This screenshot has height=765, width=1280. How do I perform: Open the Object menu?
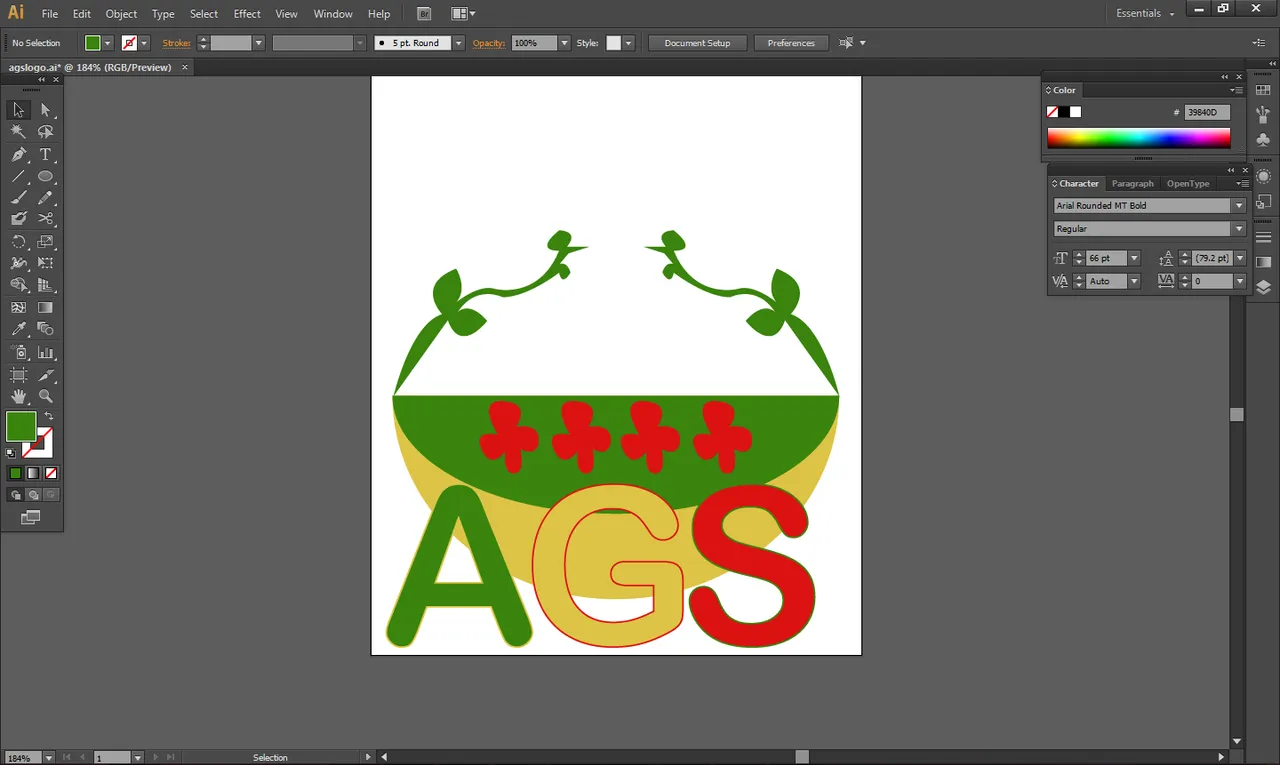(x=121, y=14)
